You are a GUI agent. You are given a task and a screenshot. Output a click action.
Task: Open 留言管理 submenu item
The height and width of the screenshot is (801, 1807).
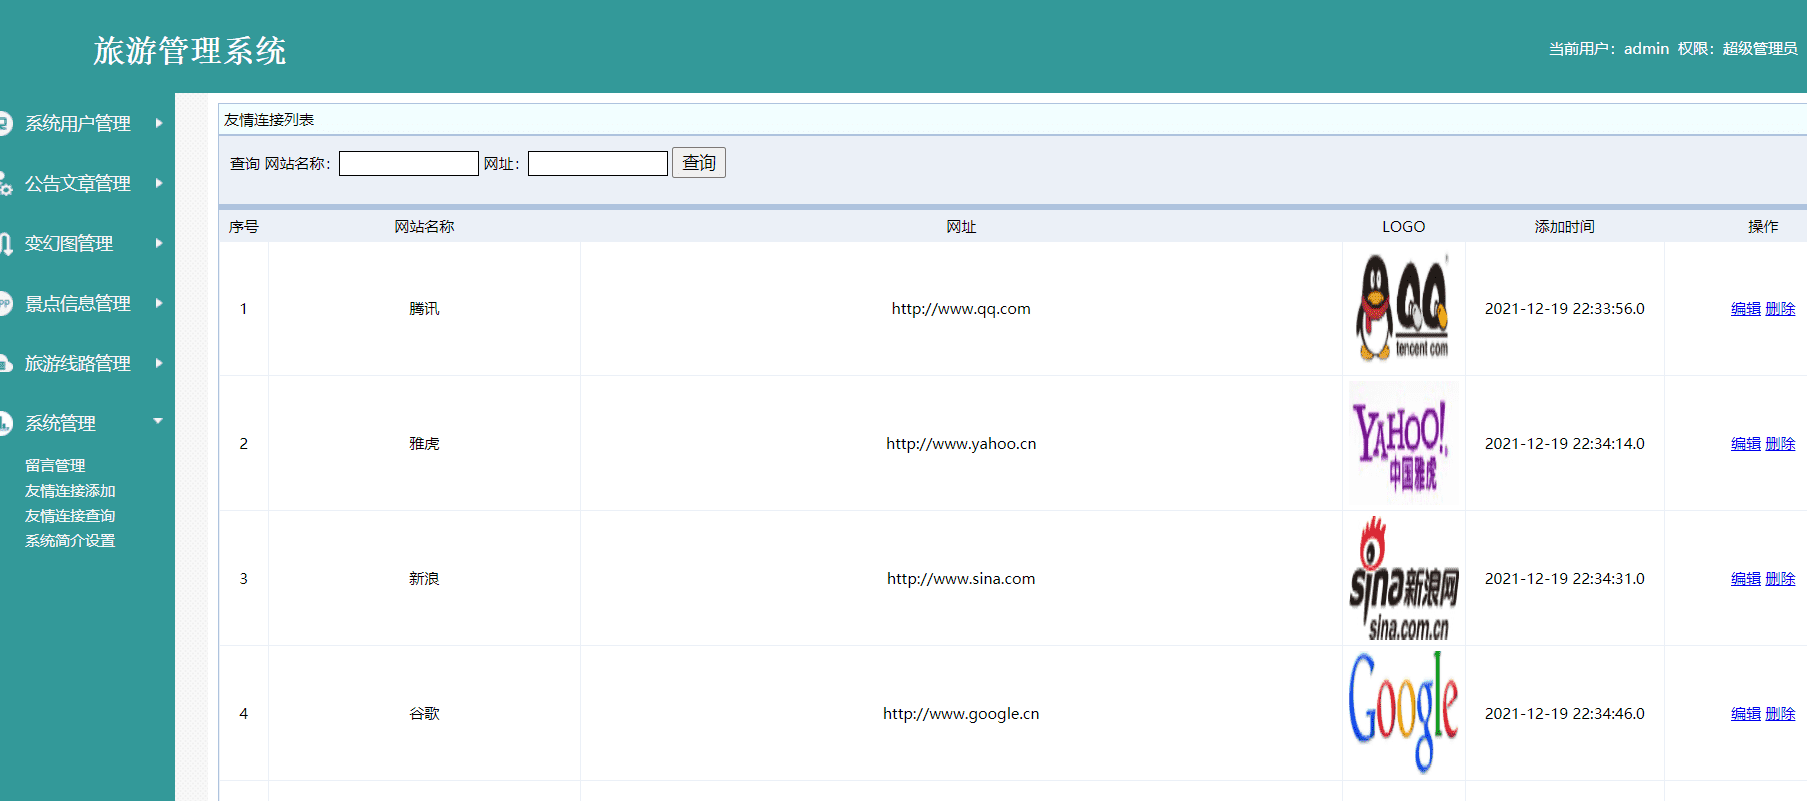(55, 466)
